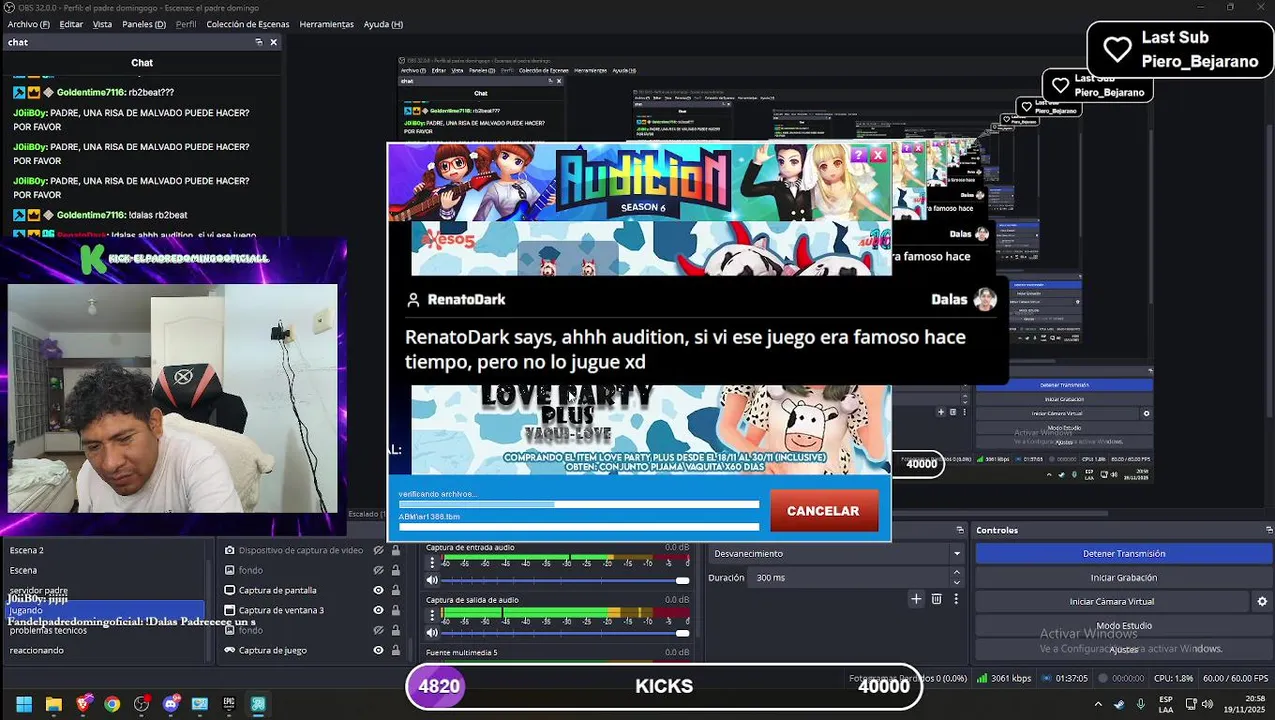The width and height of the screenshot is (1275, 720).
Task: Hide the Captura de pantalla source
Action: pyautogui.click(x=378, y=590)
